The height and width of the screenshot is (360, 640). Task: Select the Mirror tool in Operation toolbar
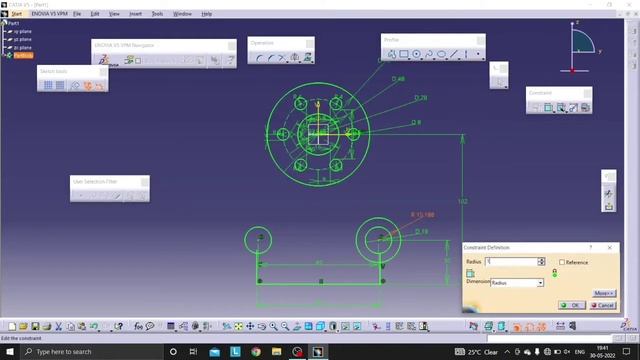tap(295, 58)
